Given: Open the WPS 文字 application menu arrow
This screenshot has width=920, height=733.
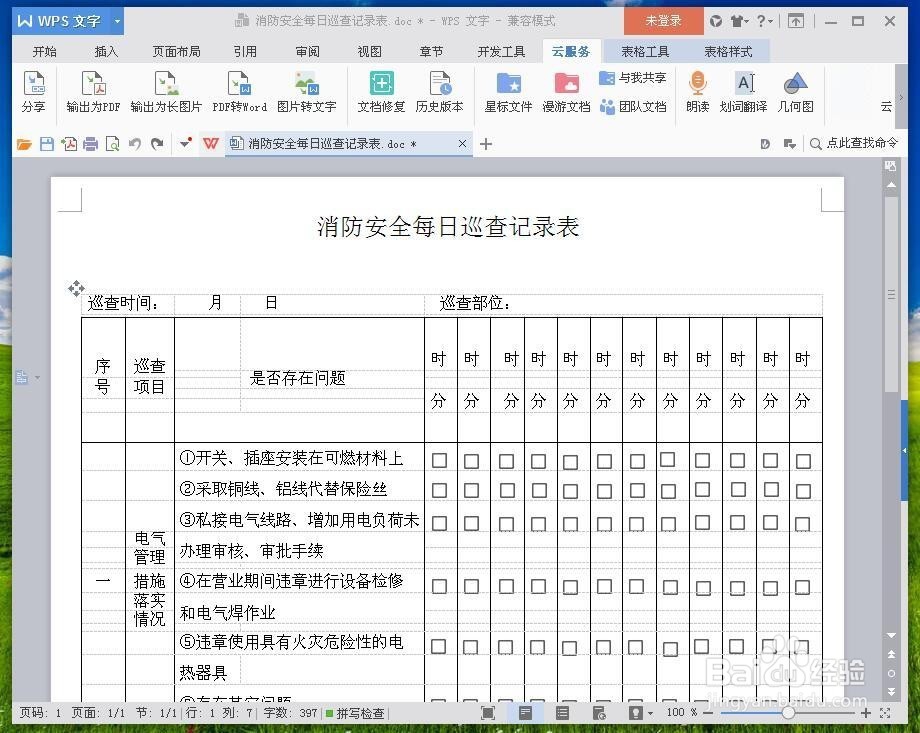Looking at the screenshot, I should (117, 21).
